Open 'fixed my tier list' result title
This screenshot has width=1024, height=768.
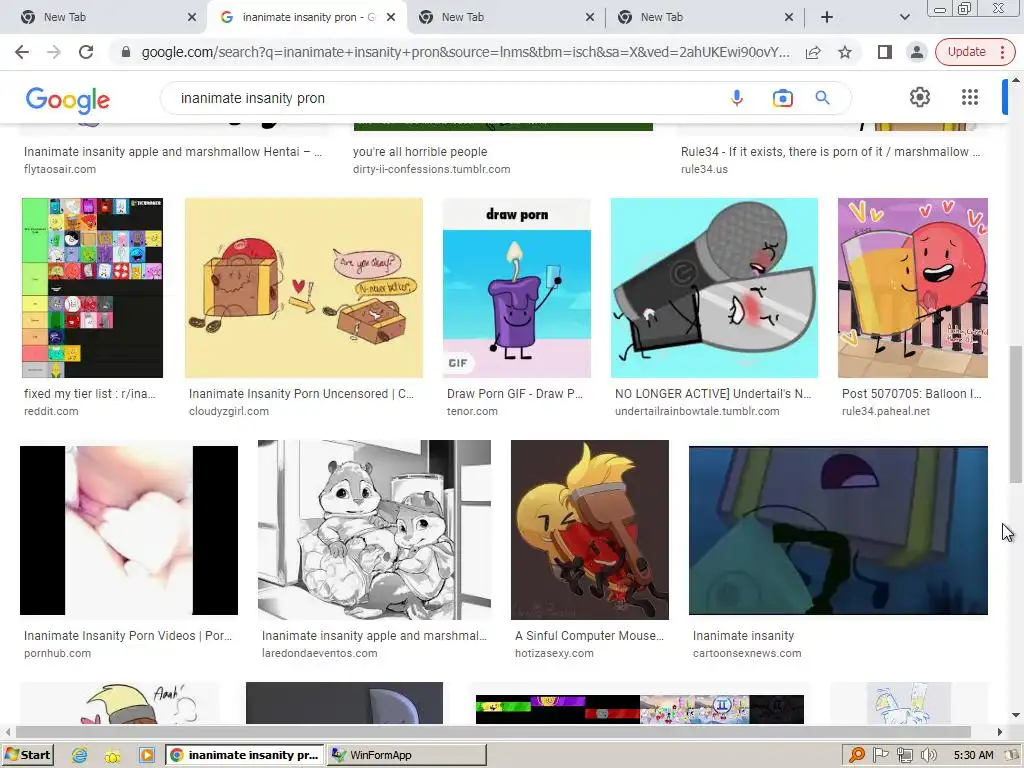tap(89, 394)
